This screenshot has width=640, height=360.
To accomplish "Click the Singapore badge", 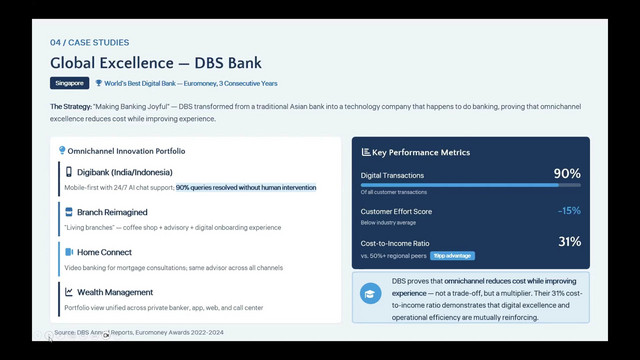I will pos(69,83).
